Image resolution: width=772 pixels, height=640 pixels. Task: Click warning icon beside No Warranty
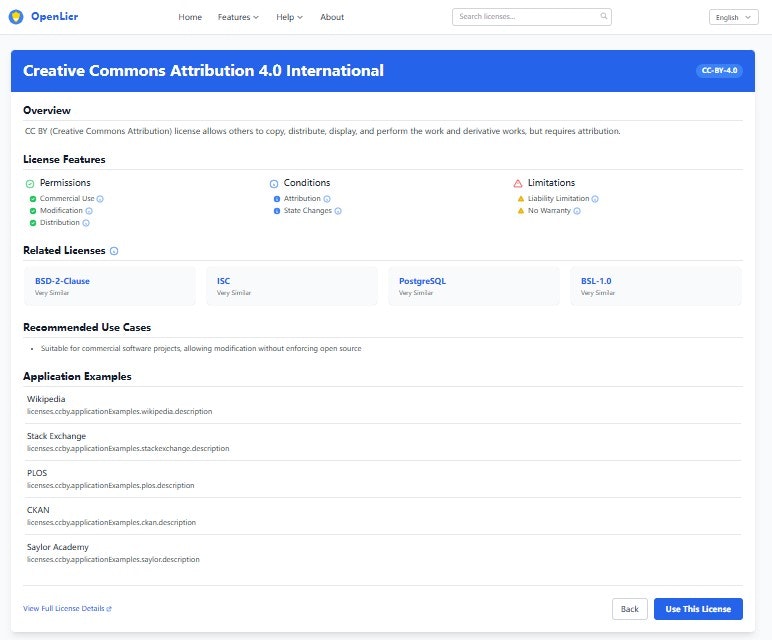click(520, 211)
